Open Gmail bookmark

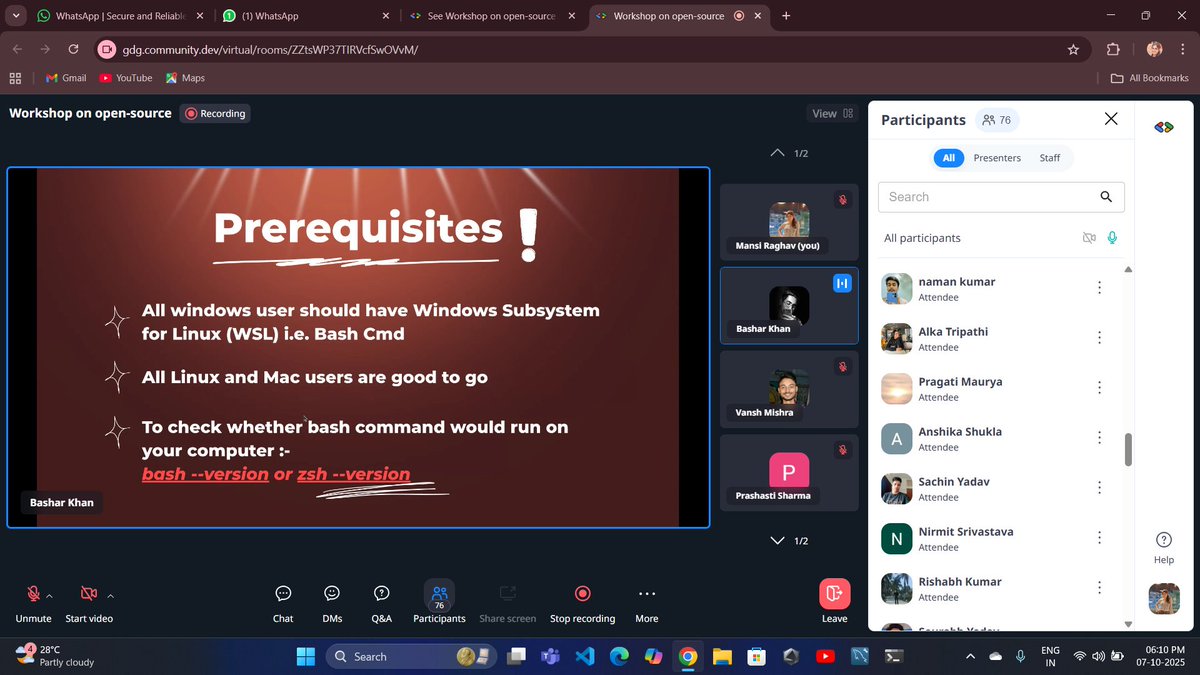pos(66,78)
